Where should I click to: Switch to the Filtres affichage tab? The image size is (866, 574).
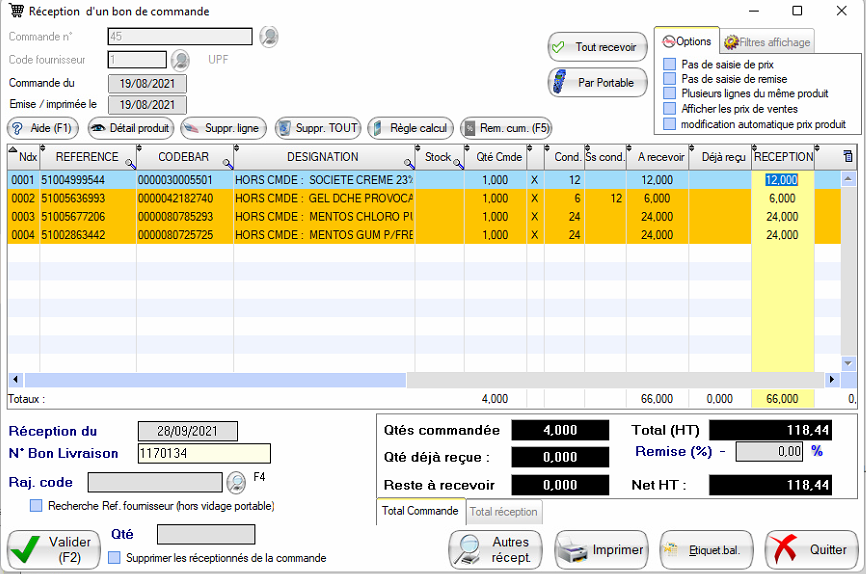[768, 42]
